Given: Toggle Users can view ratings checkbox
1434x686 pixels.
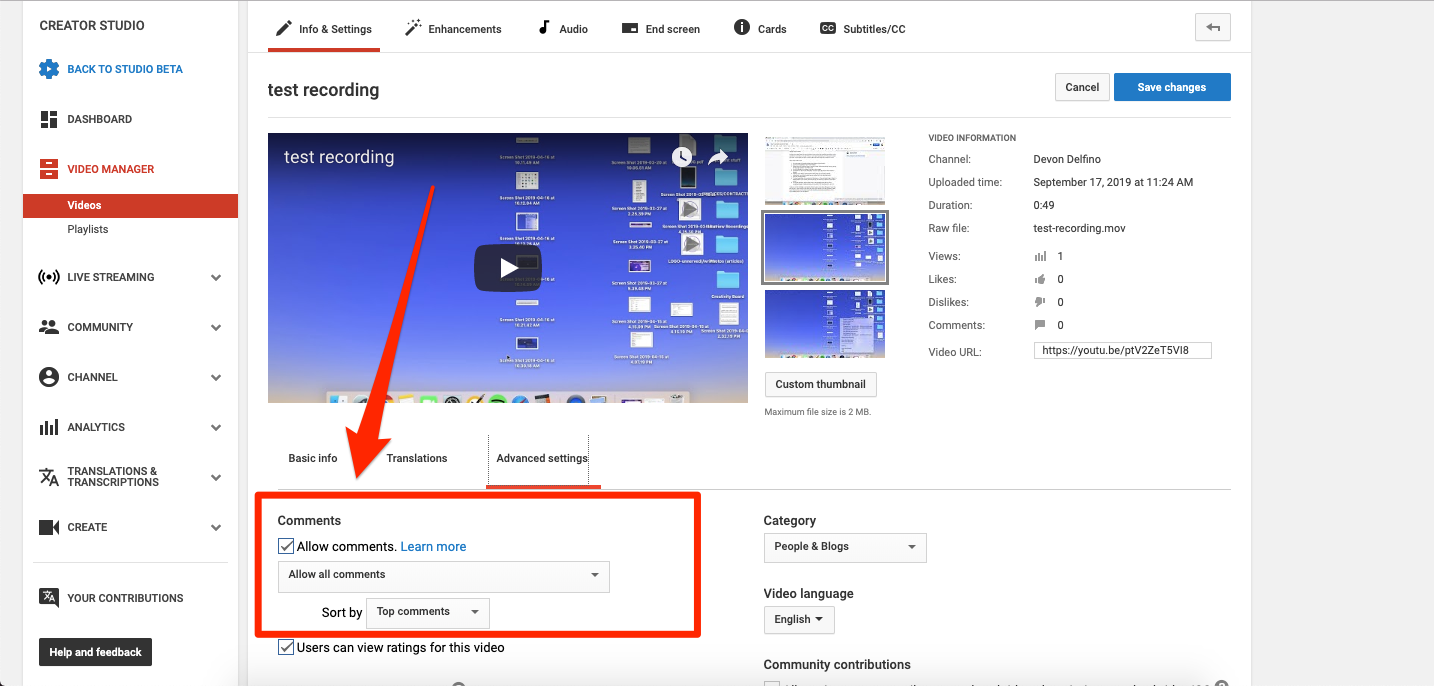Looking at the screenshot, I should pos(286,647).
